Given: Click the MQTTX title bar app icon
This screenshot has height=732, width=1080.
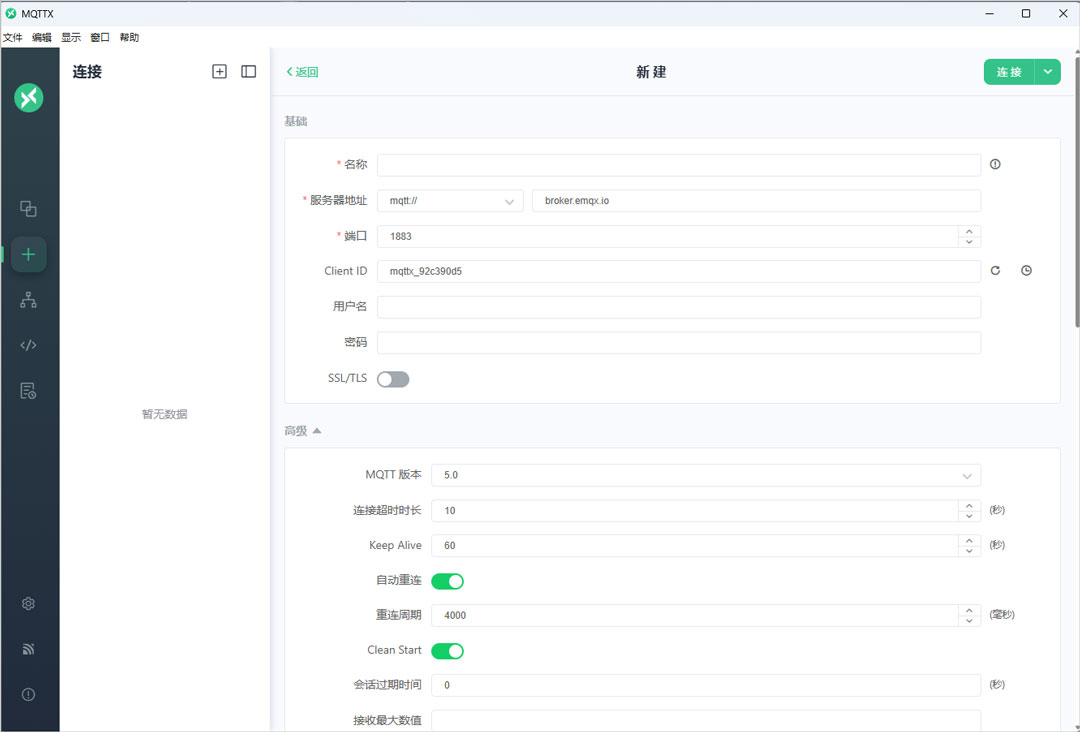Looking at the screenshot, I should pos(11,13).
